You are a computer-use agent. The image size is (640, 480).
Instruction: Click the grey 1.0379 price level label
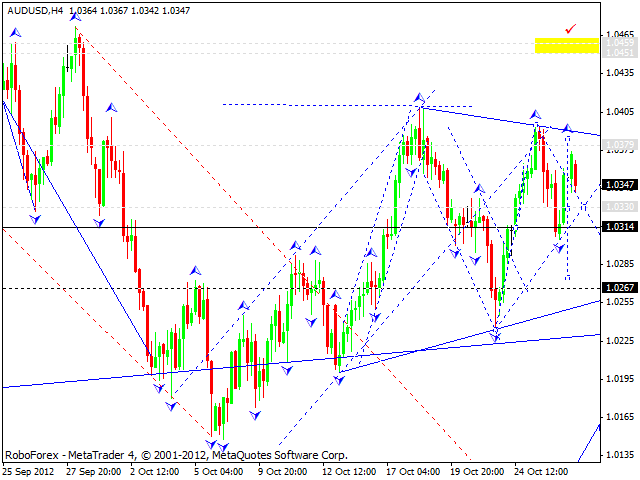(x=620, y=146)
